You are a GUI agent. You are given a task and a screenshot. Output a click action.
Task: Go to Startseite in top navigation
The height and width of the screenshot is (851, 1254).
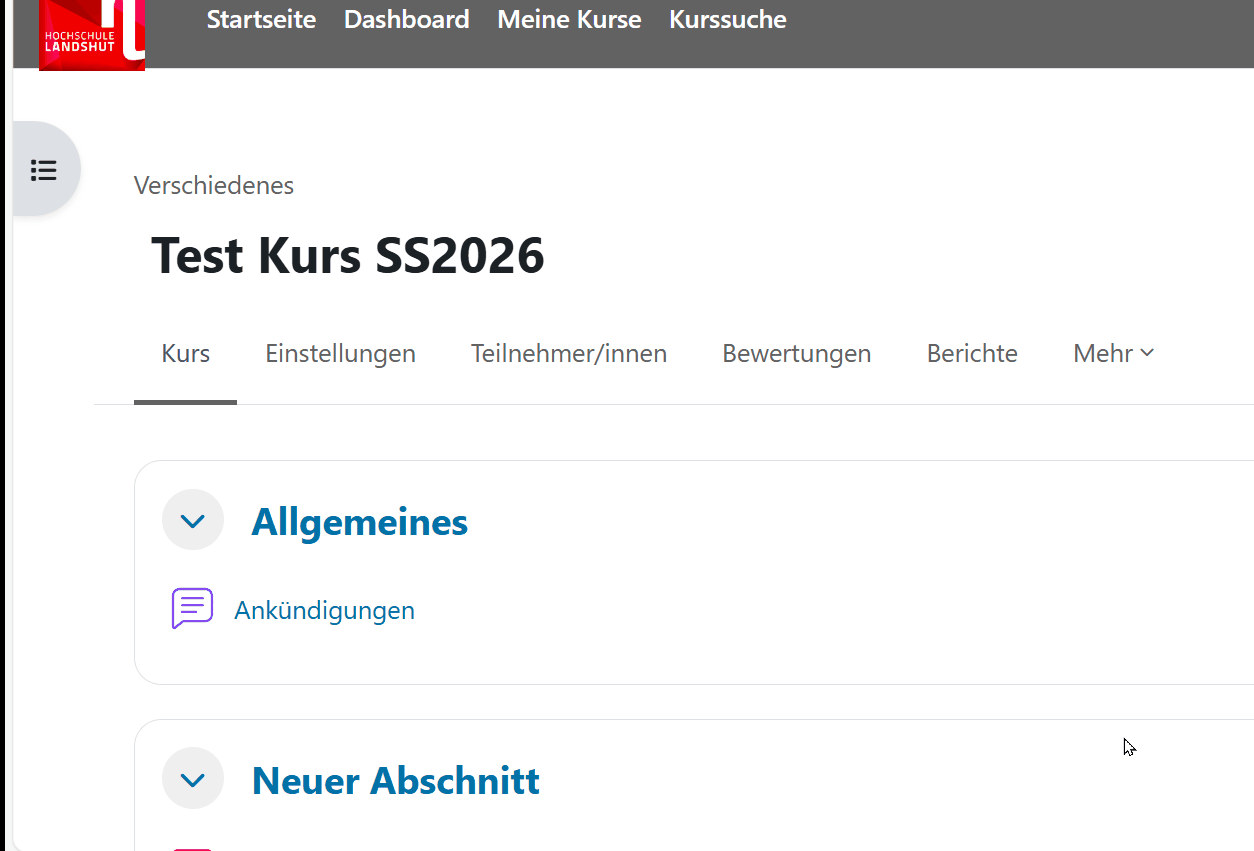point(261,20)
